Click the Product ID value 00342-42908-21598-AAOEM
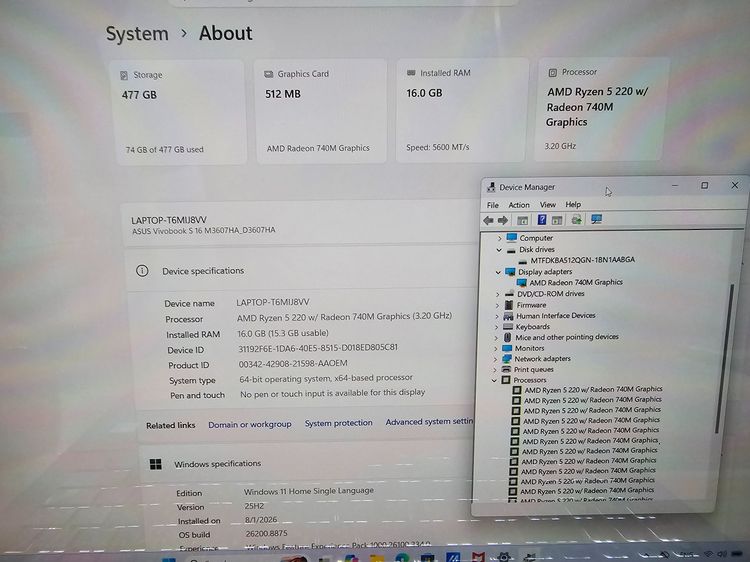The image size is (750, 562). pyautogui.click(x=293, y=364)
